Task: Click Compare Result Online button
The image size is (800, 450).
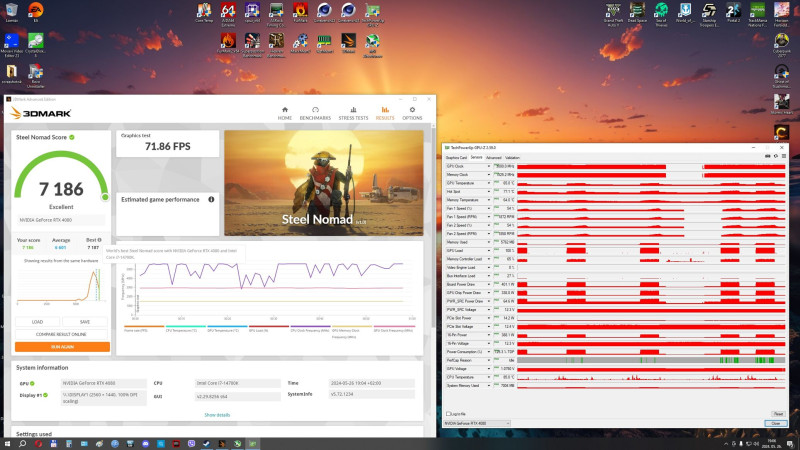Action: coord(61,334)
